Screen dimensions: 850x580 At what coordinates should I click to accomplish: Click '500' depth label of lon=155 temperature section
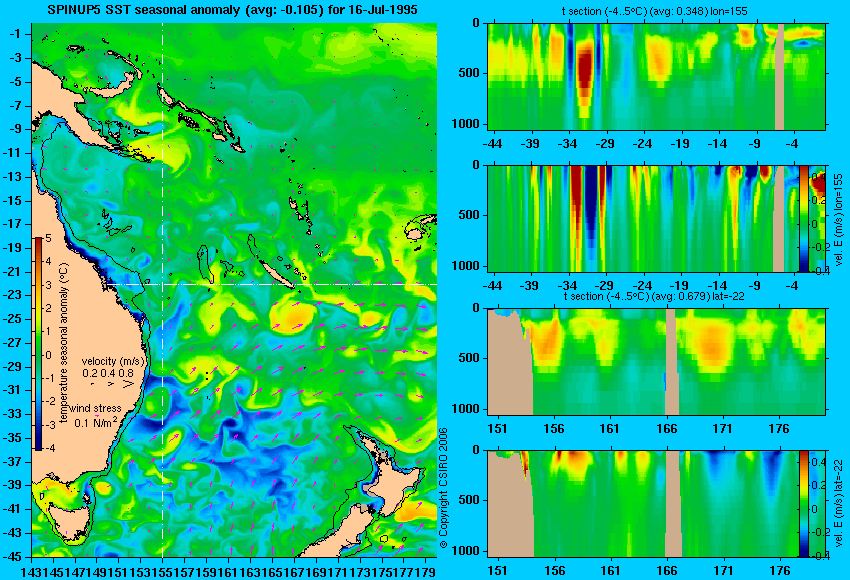pyautogui.click(x=469, y=73)
